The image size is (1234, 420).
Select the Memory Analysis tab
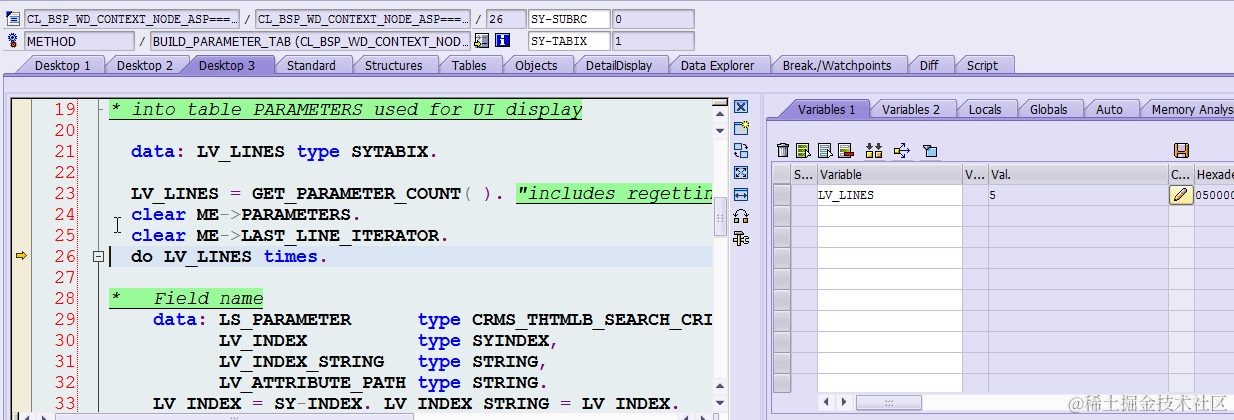1190,109
